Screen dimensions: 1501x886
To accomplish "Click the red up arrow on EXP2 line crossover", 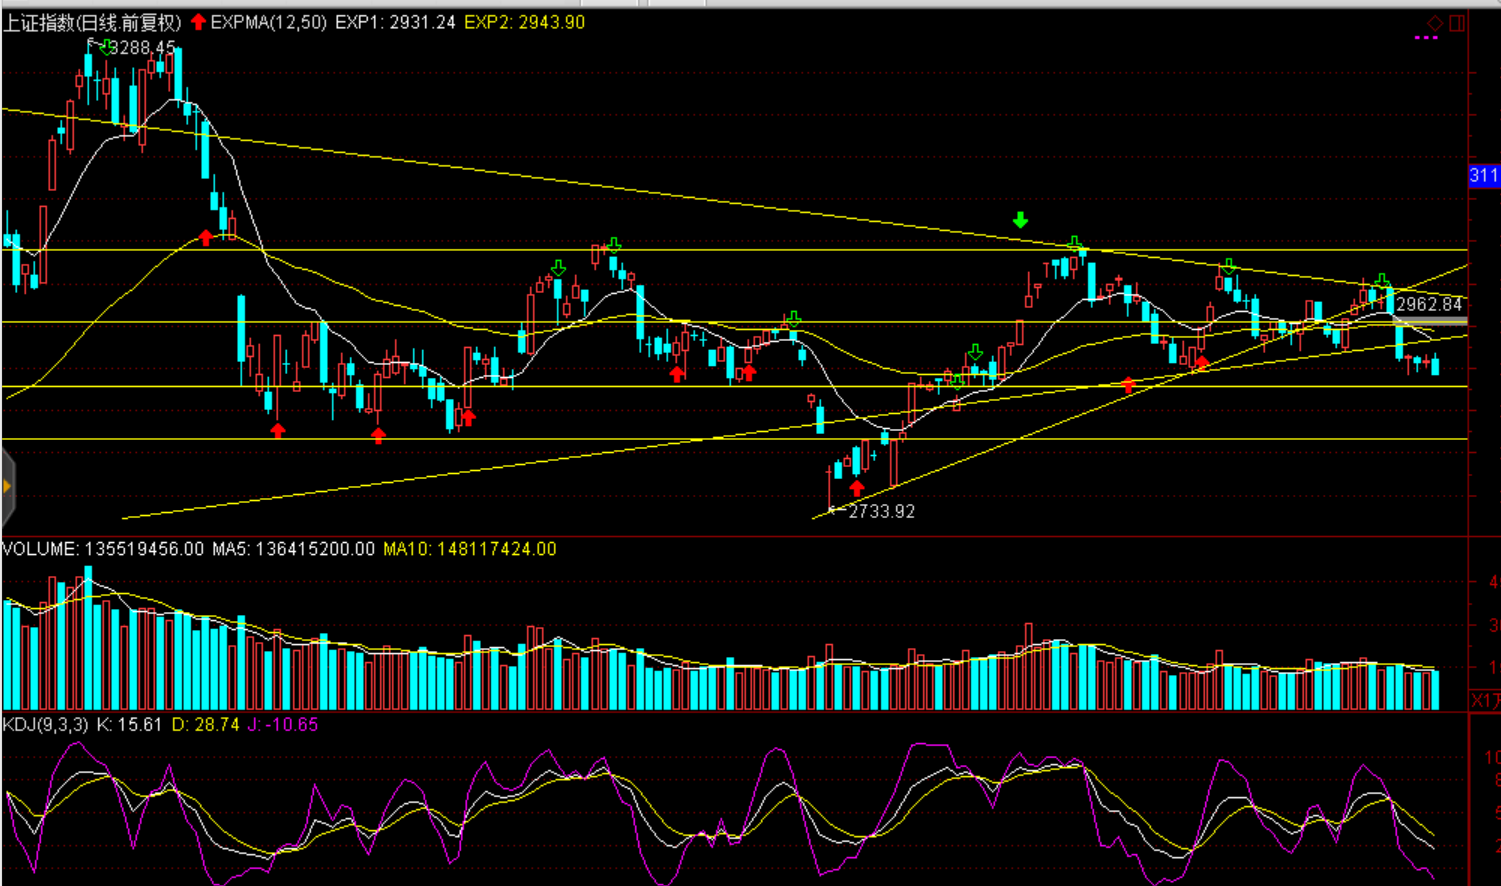I will pos(206,238).
